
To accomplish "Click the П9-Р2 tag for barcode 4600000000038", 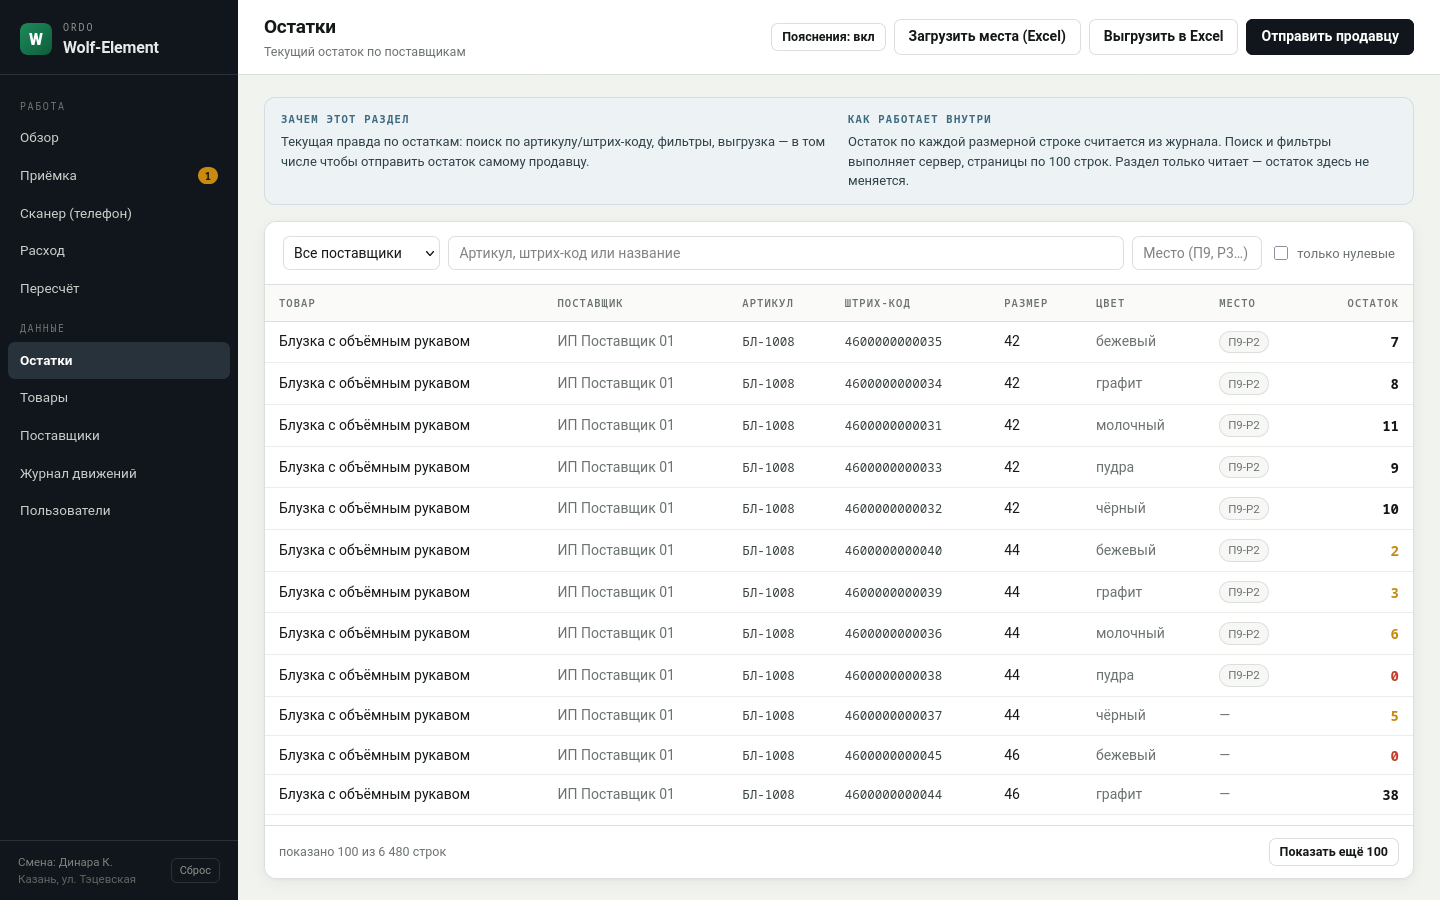I will tap(1244, 675).
